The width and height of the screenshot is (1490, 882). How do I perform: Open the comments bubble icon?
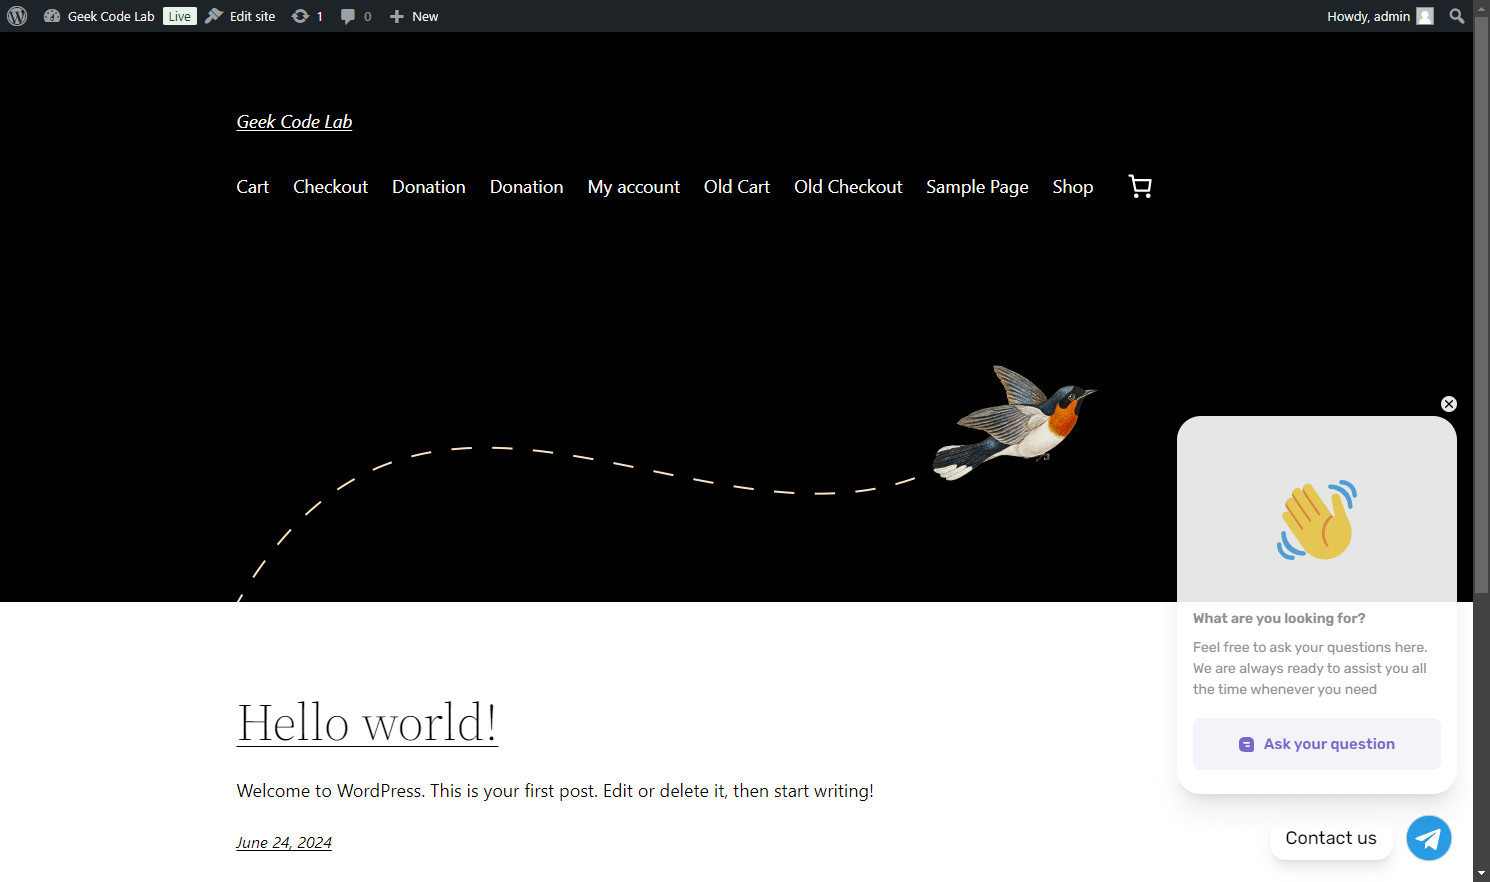(348, 16)
